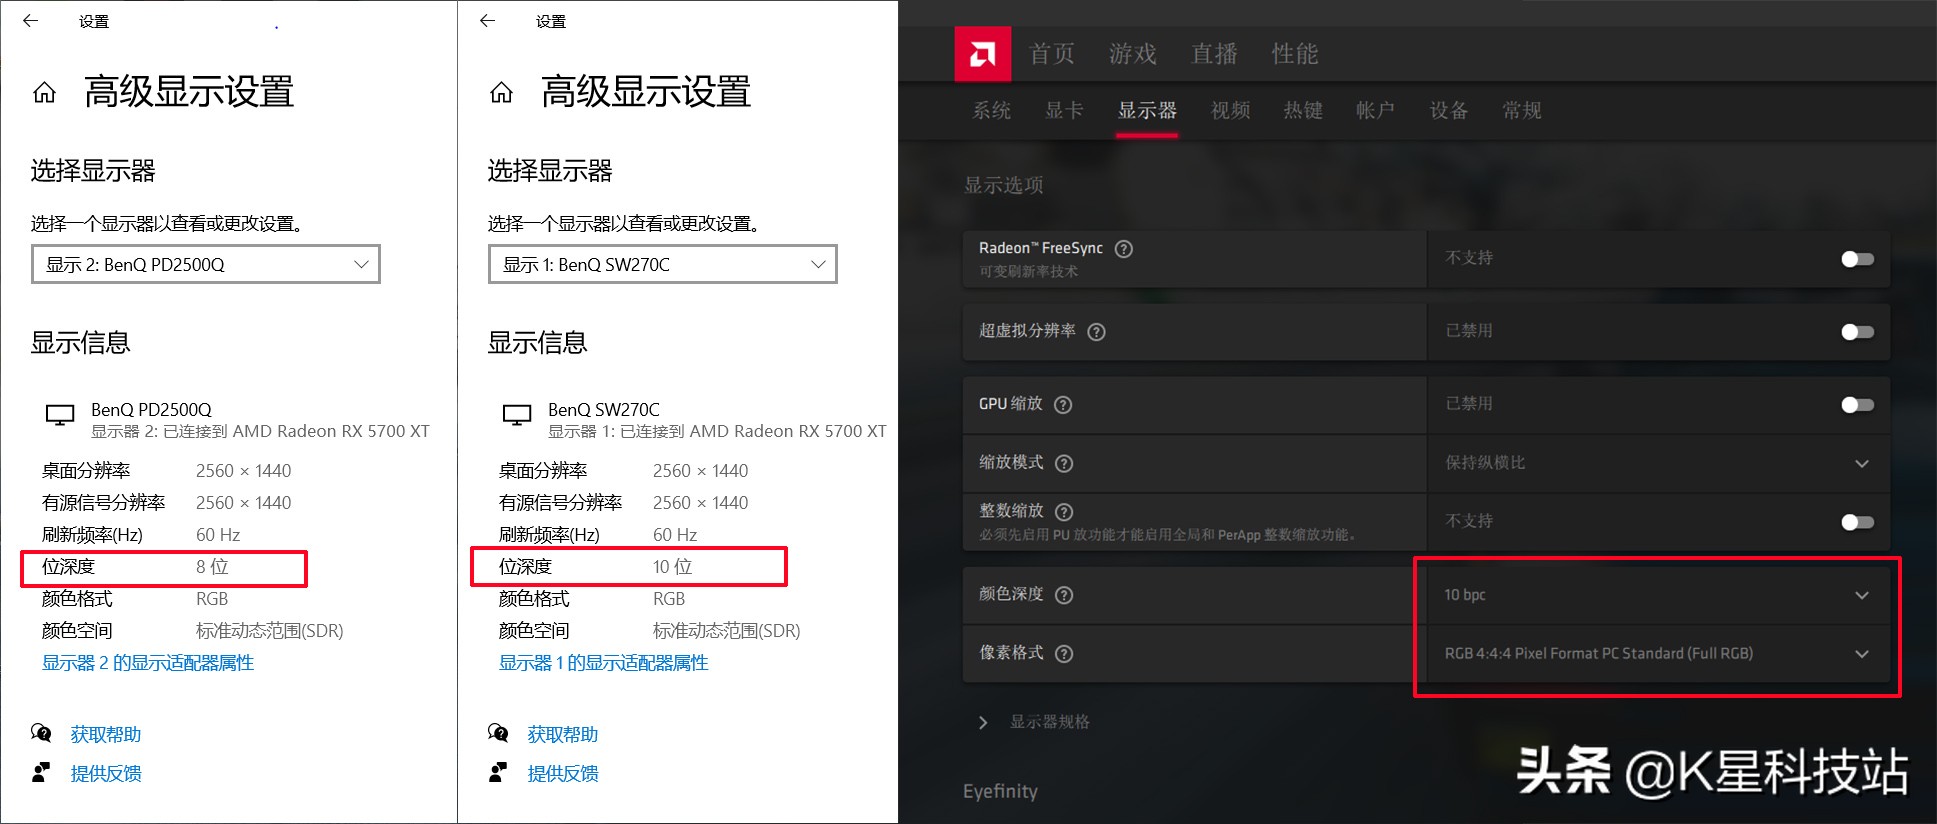Switch to the 系统 settings sub-tab
This screenshot has height=824, width=1937.
(x=992, y=110)
